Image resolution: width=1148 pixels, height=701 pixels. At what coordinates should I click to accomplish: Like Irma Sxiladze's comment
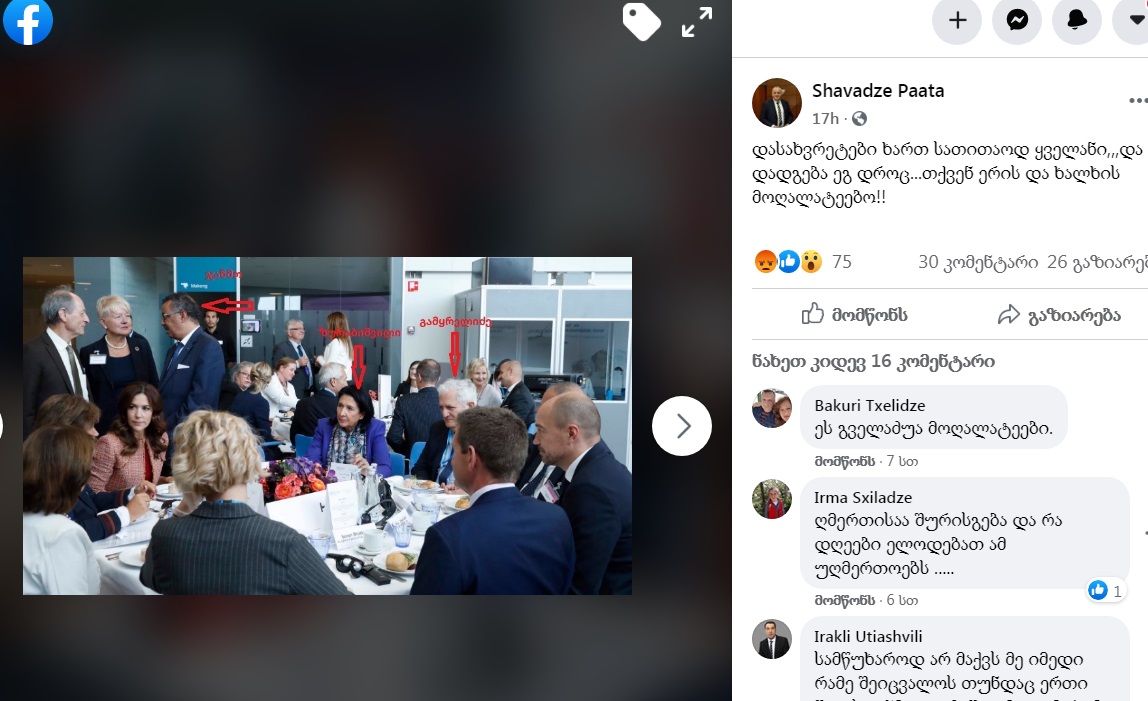pyautogui.click(x=845, y=601)
